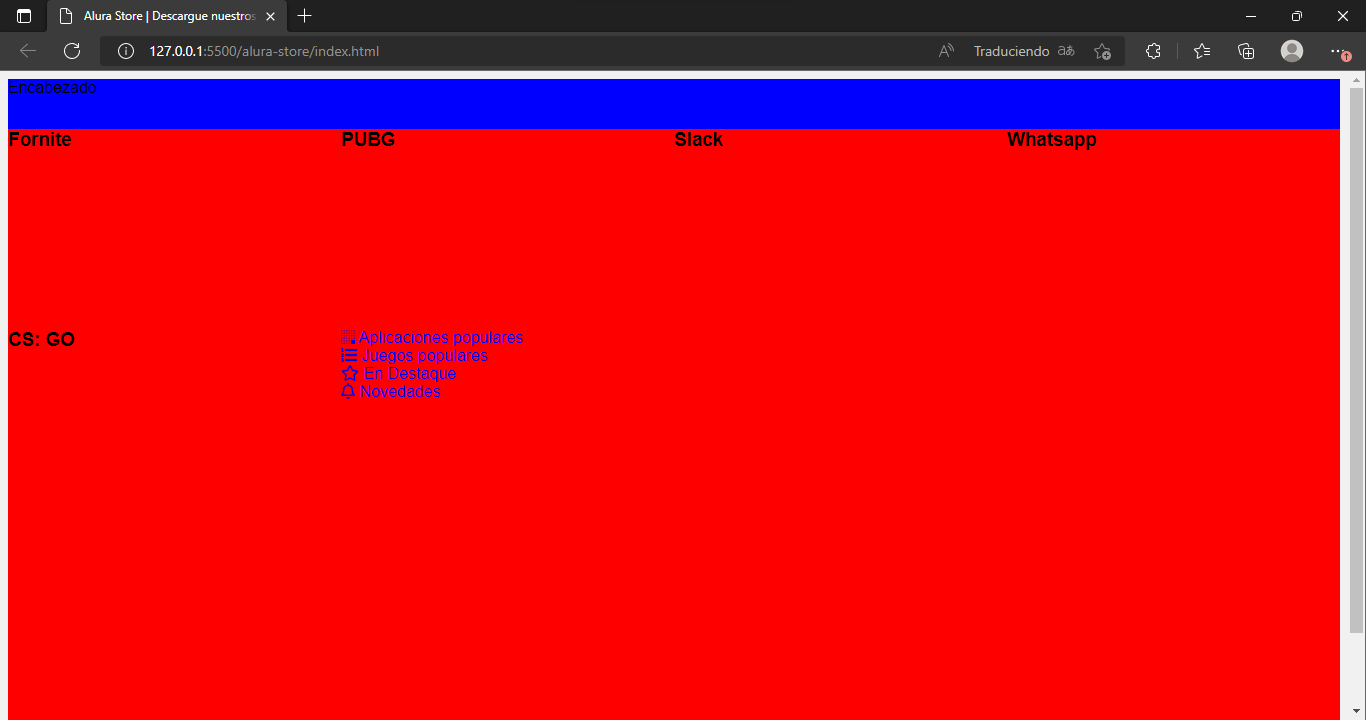Open Read aloud icon in address bar
Viewport: 1366px width, 720px height.
point(946,51)
